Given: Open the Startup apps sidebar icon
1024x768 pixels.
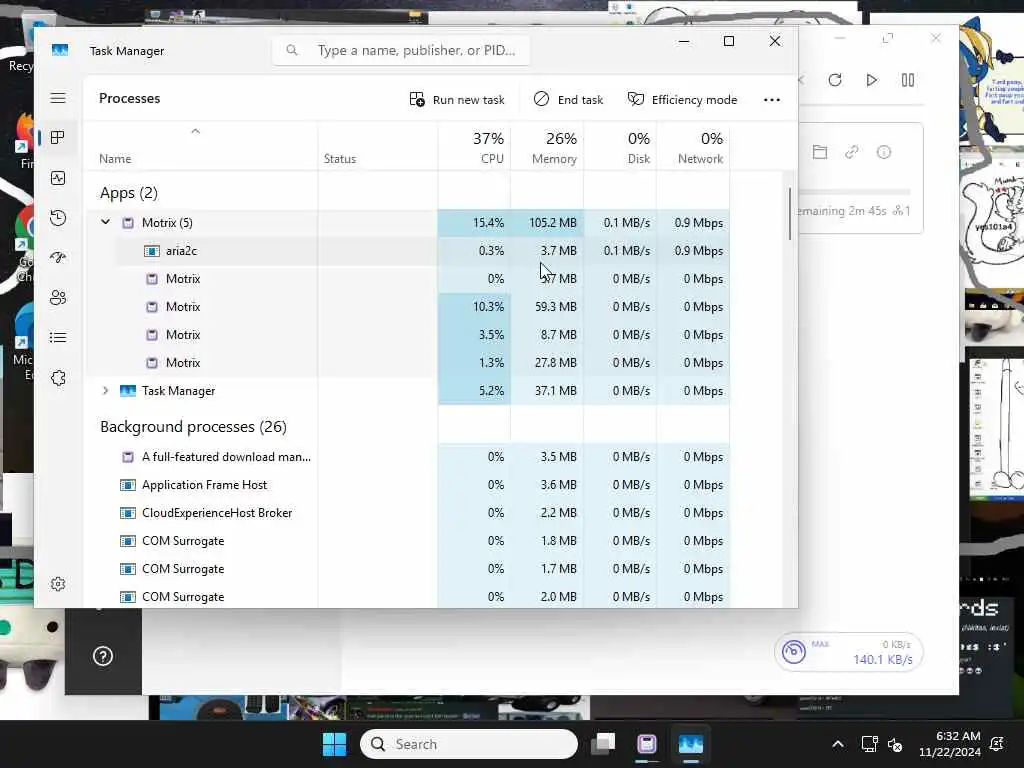Looking at the screenshot, I should click(58, 257).
